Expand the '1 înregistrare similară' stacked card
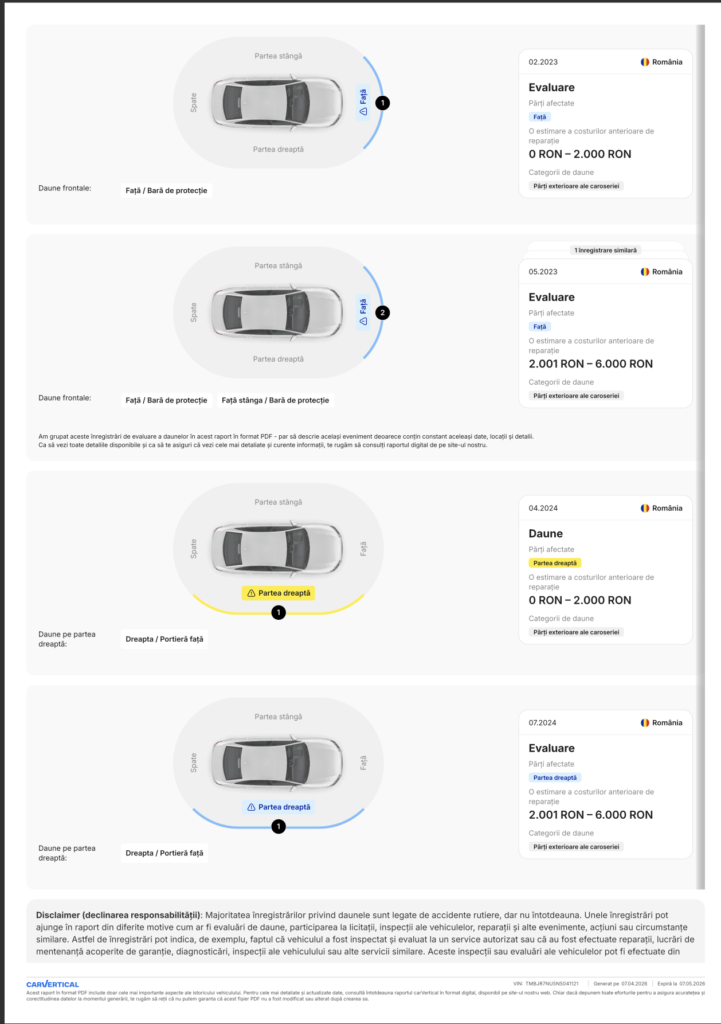This screenshot has width=721, height=1024. click(x=605, y=250)
